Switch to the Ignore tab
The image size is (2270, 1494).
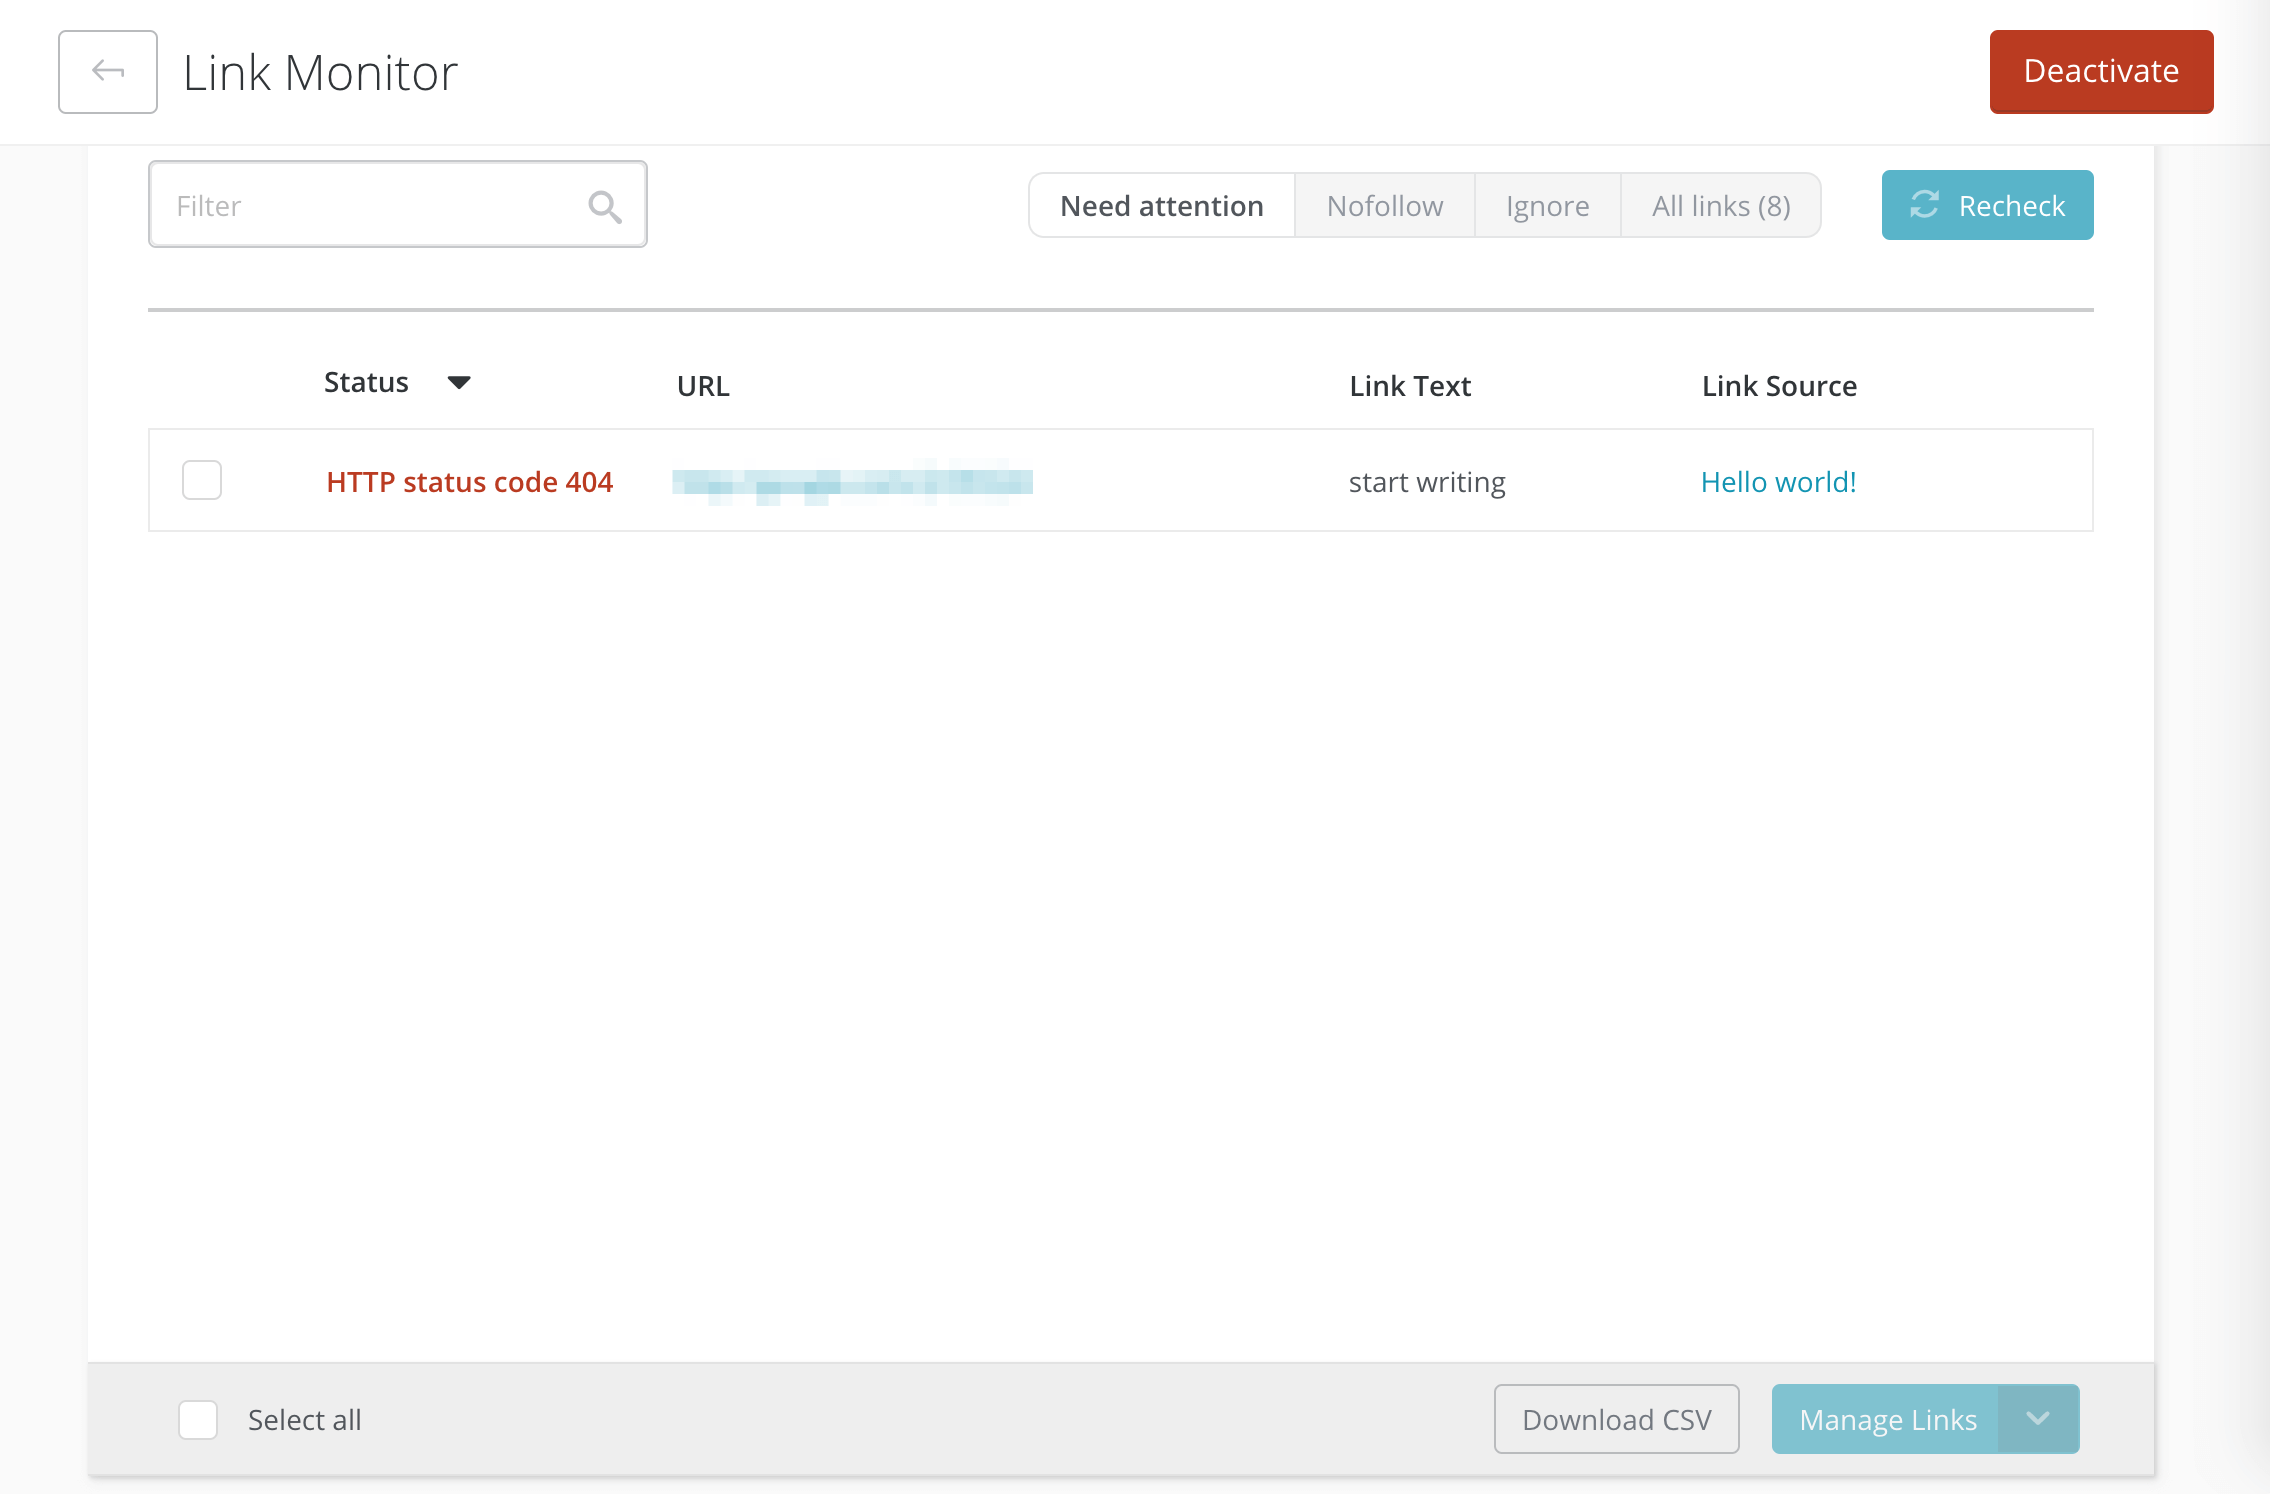pos(1548,203)
